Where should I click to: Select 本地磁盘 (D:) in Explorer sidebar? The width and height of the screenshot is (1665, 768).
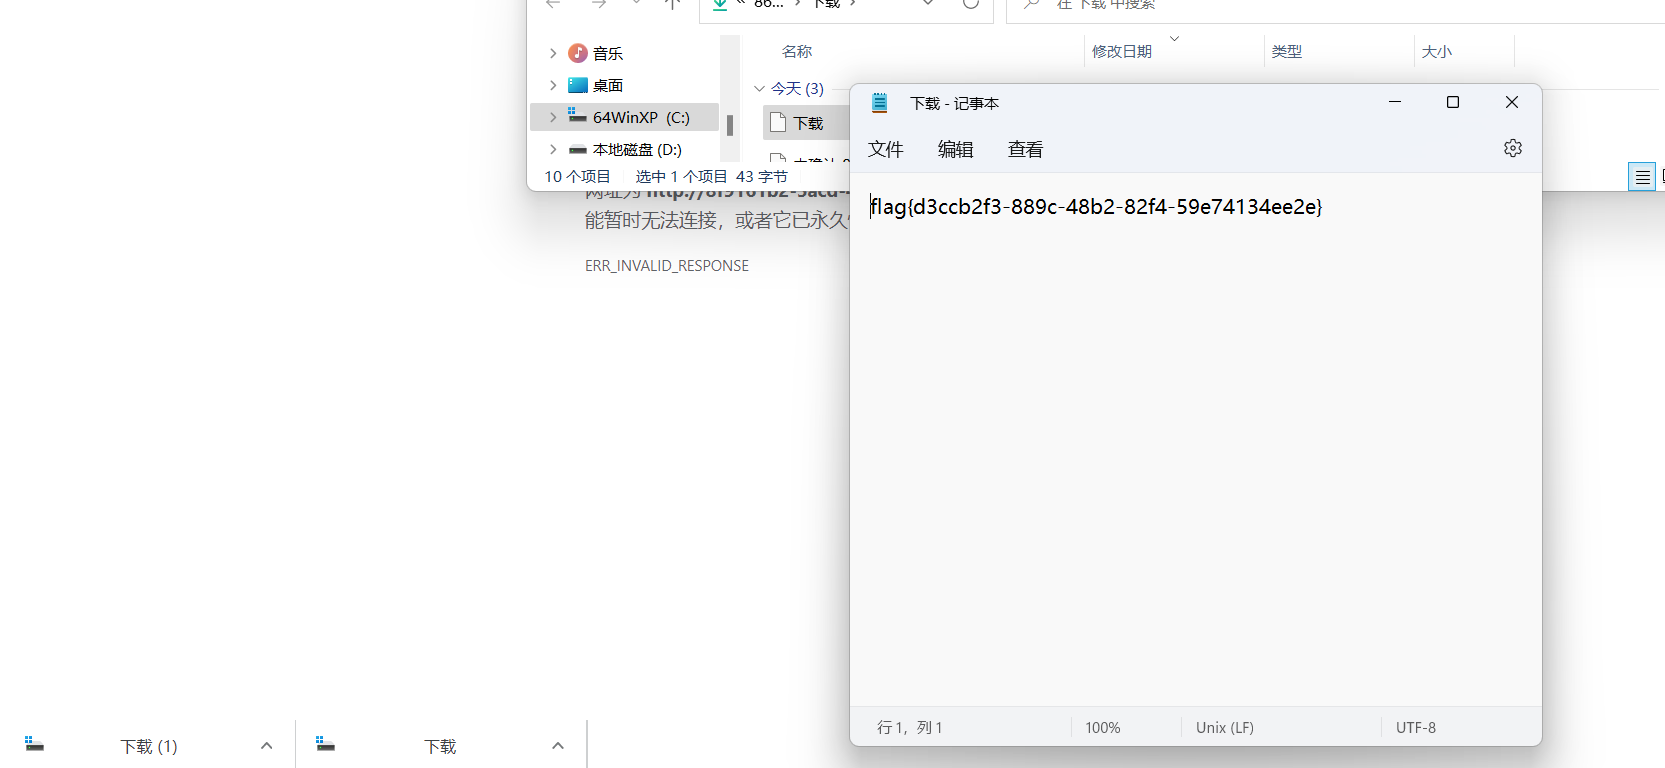(637, 149)
